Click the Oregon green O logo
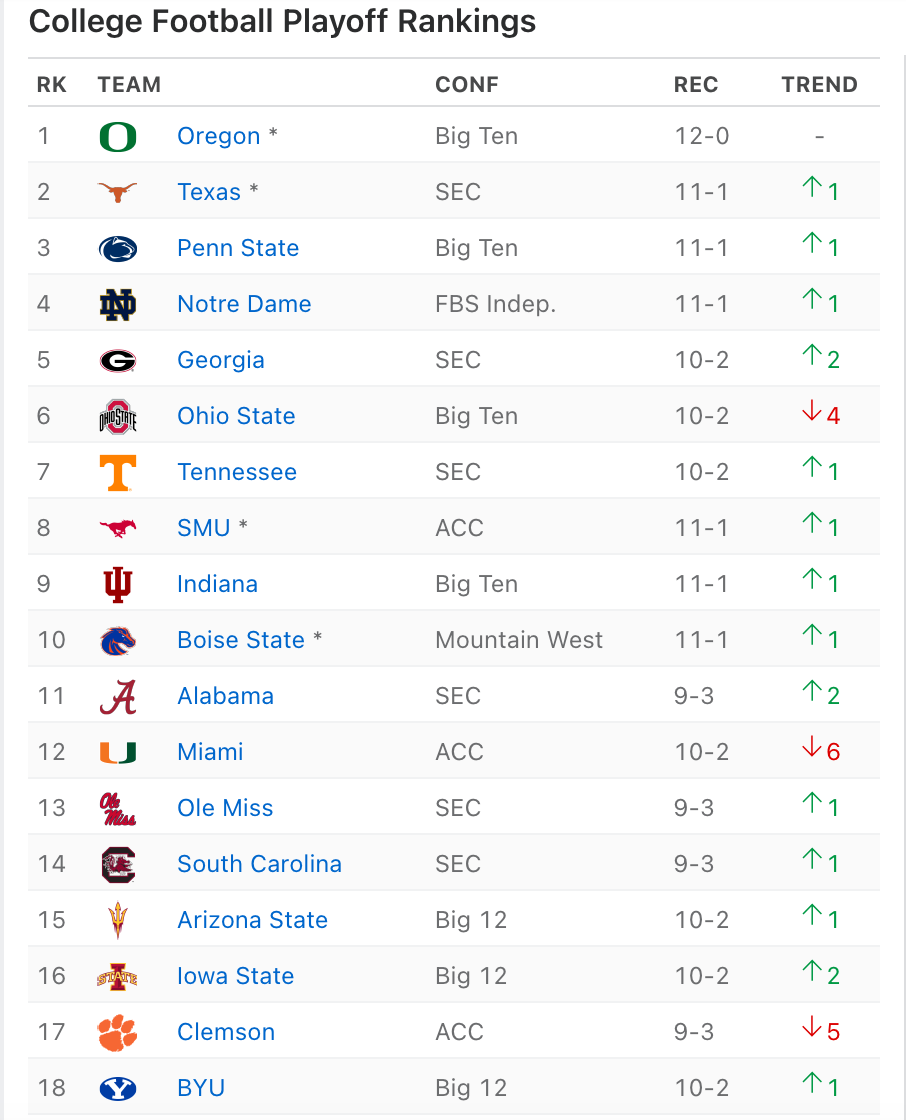The image size is (906, 1120). (118, 136)
